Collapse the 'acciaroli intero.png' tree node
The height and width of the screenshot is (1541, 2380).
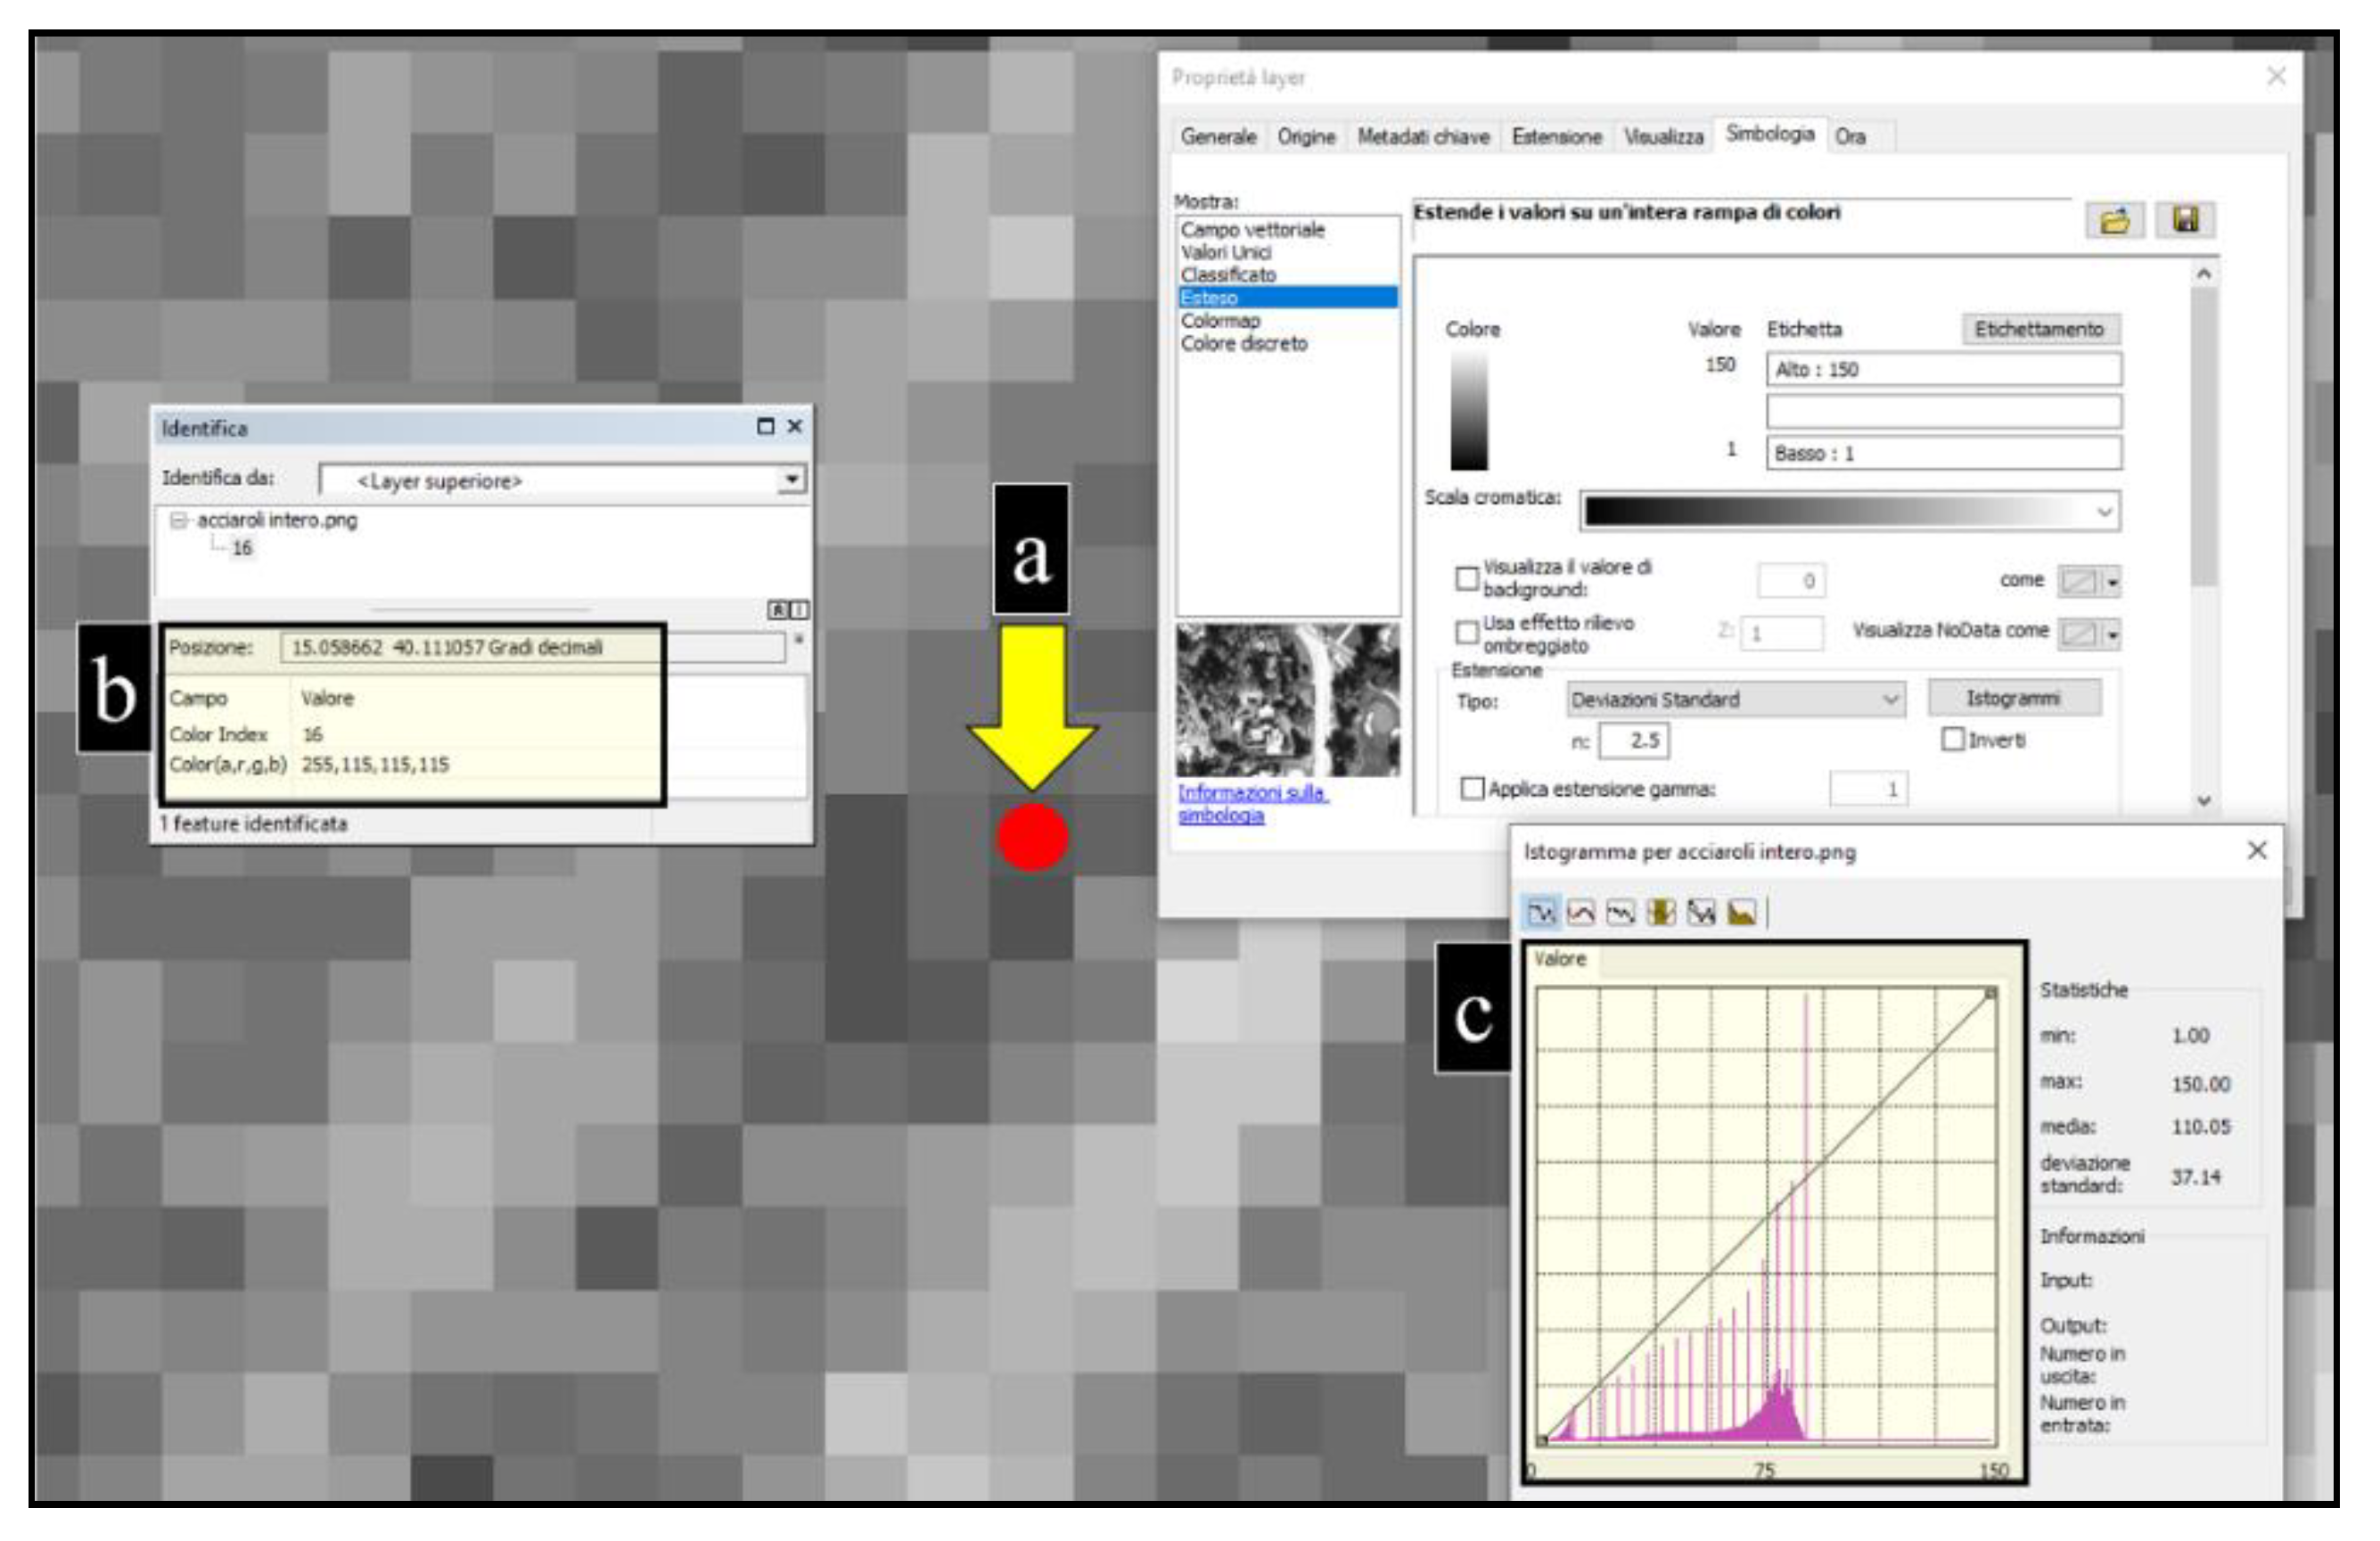pos(178,520)
